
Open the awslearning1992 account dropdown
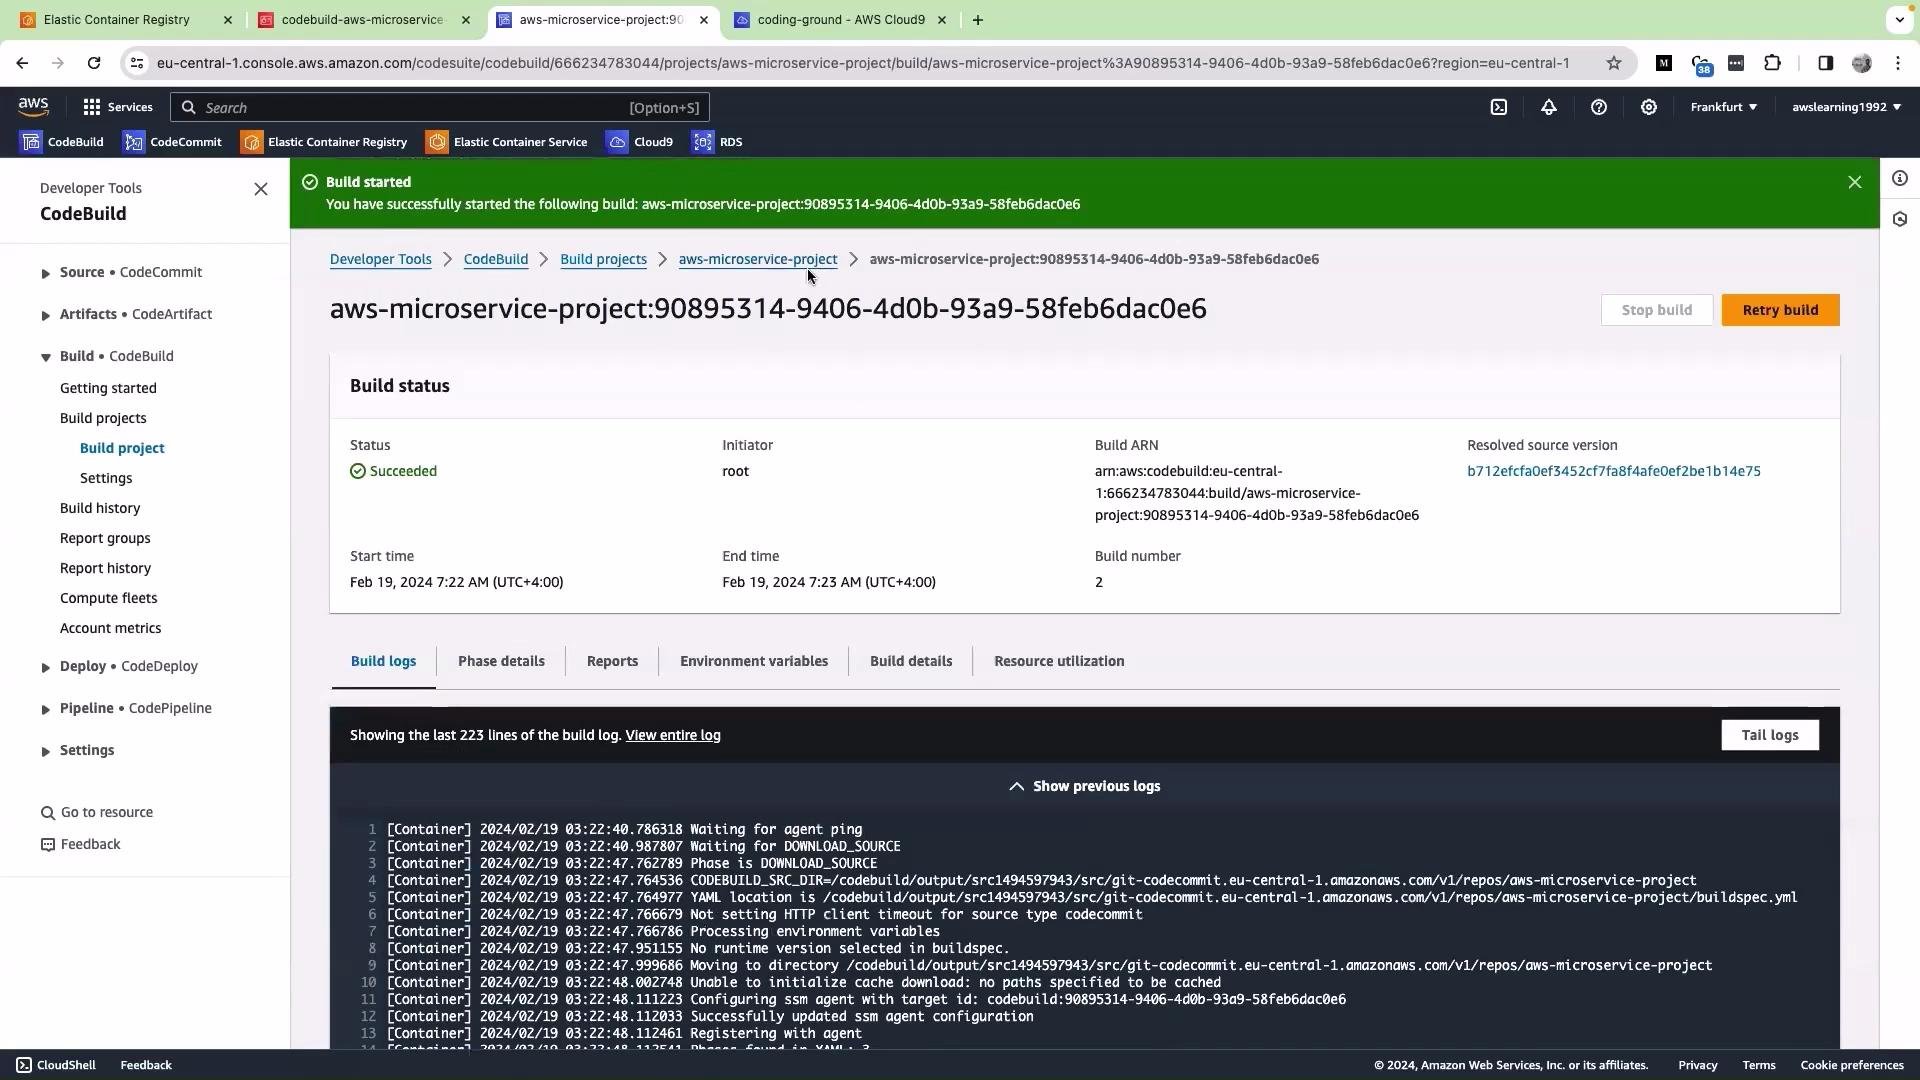coord(1846,107)
